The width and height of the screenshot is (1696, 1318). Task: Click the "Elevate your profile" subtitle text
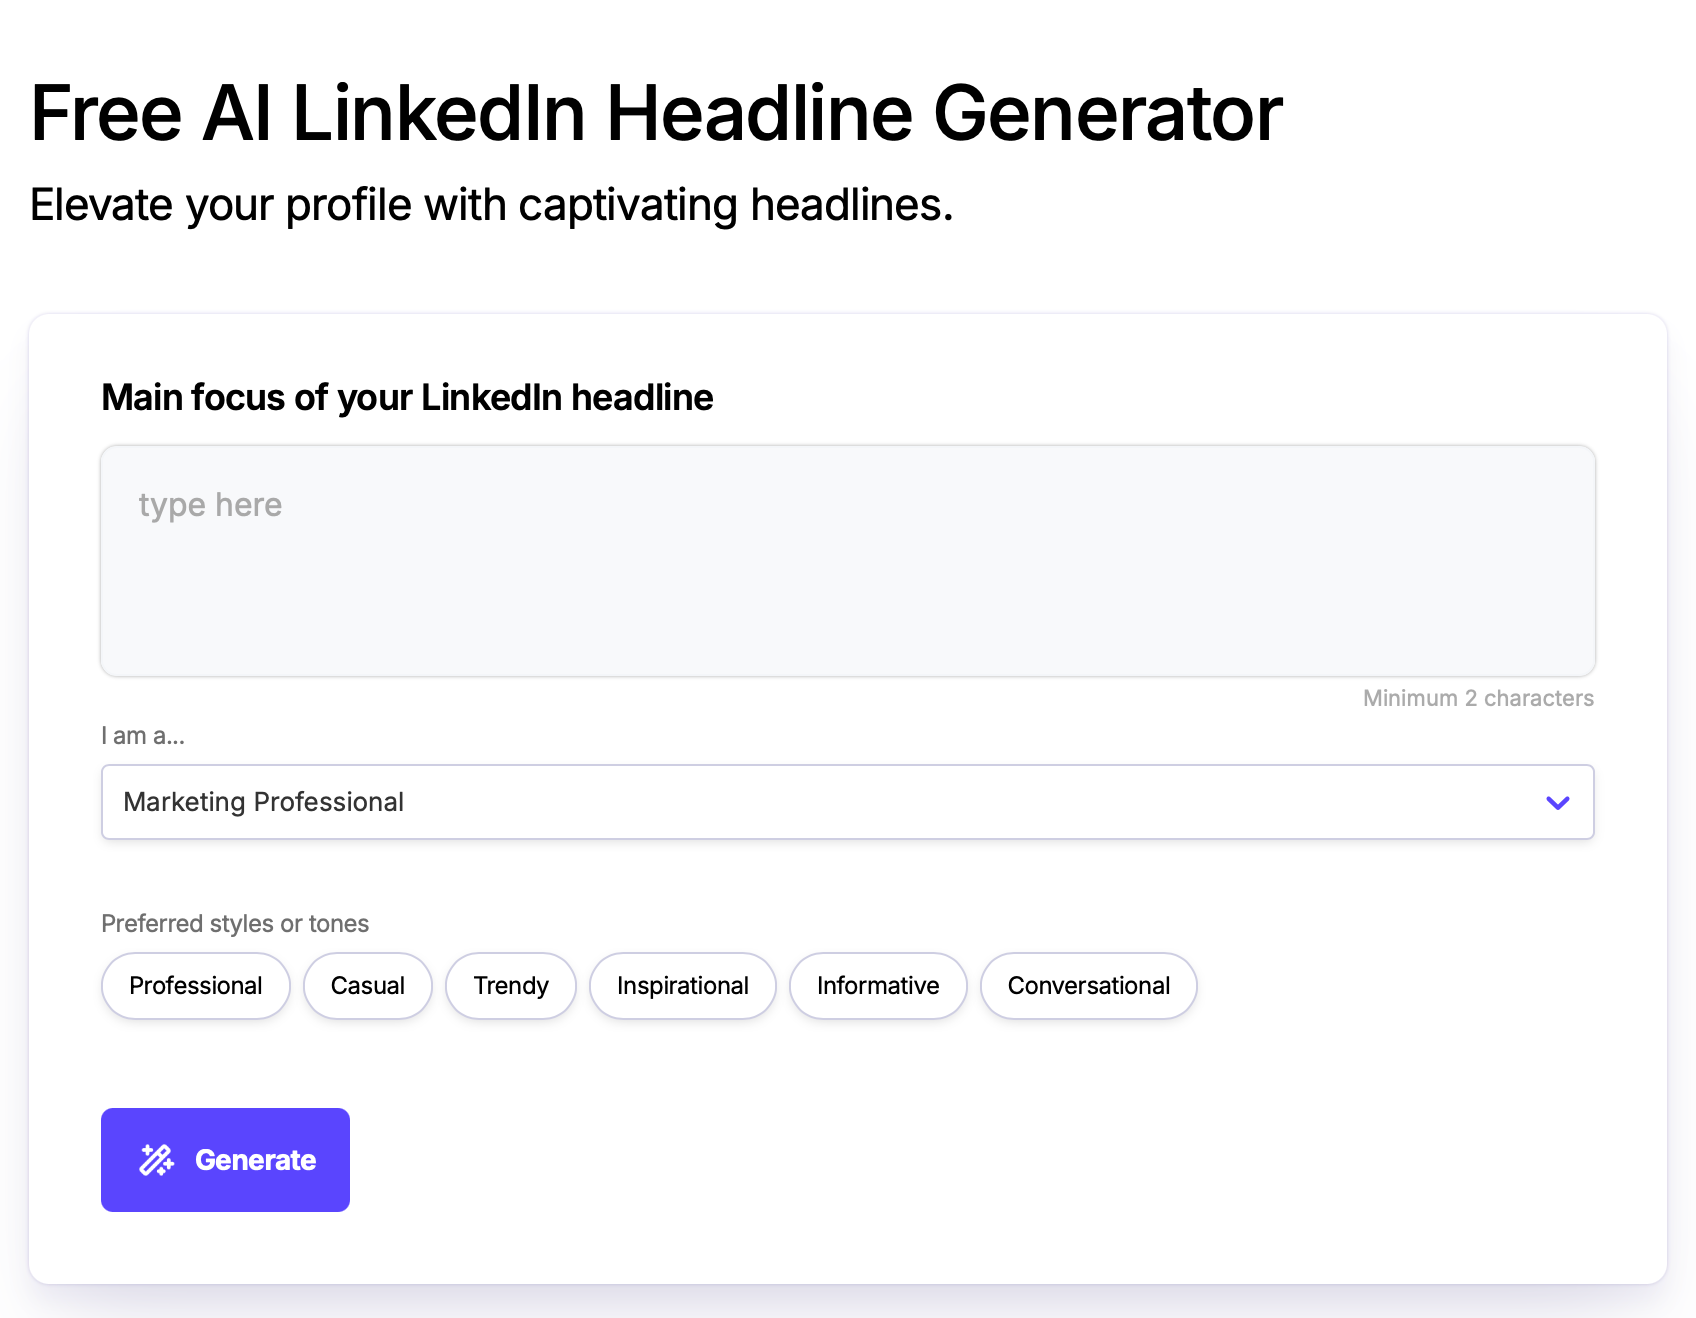pos(492,205)
